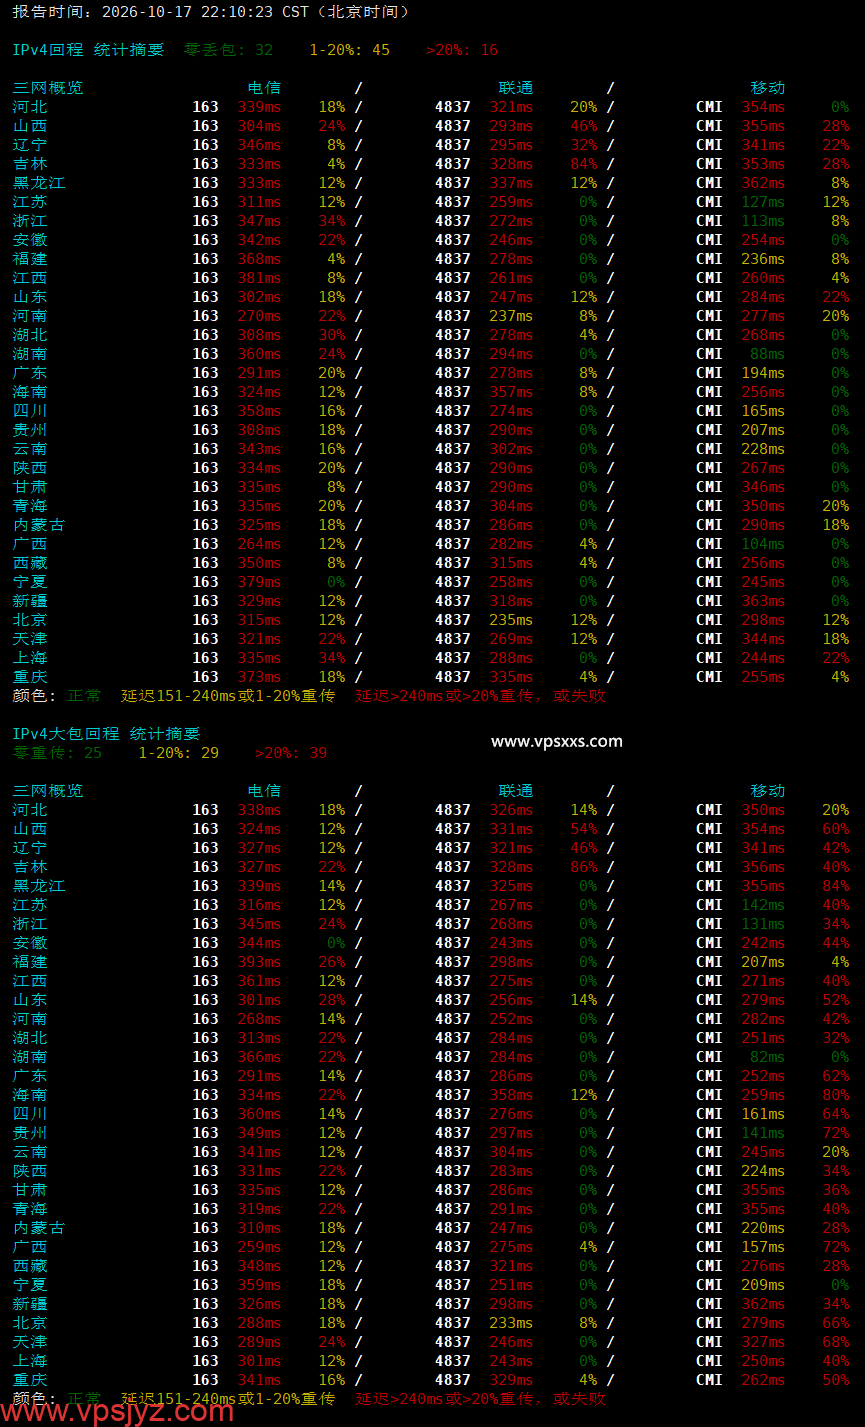
Task: Click the 104ms 移动 latency for 广西
Action: pos(763,544)
